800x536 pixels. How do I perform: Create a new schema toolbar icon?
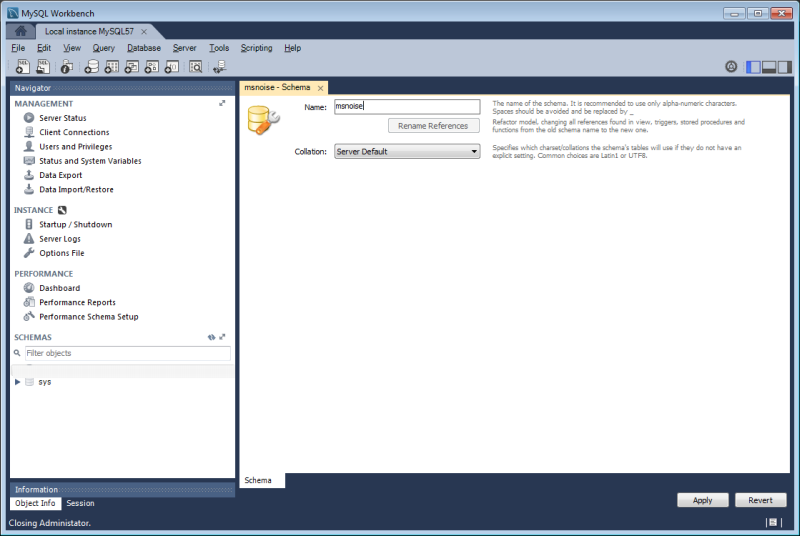click(x=91, y=66)
